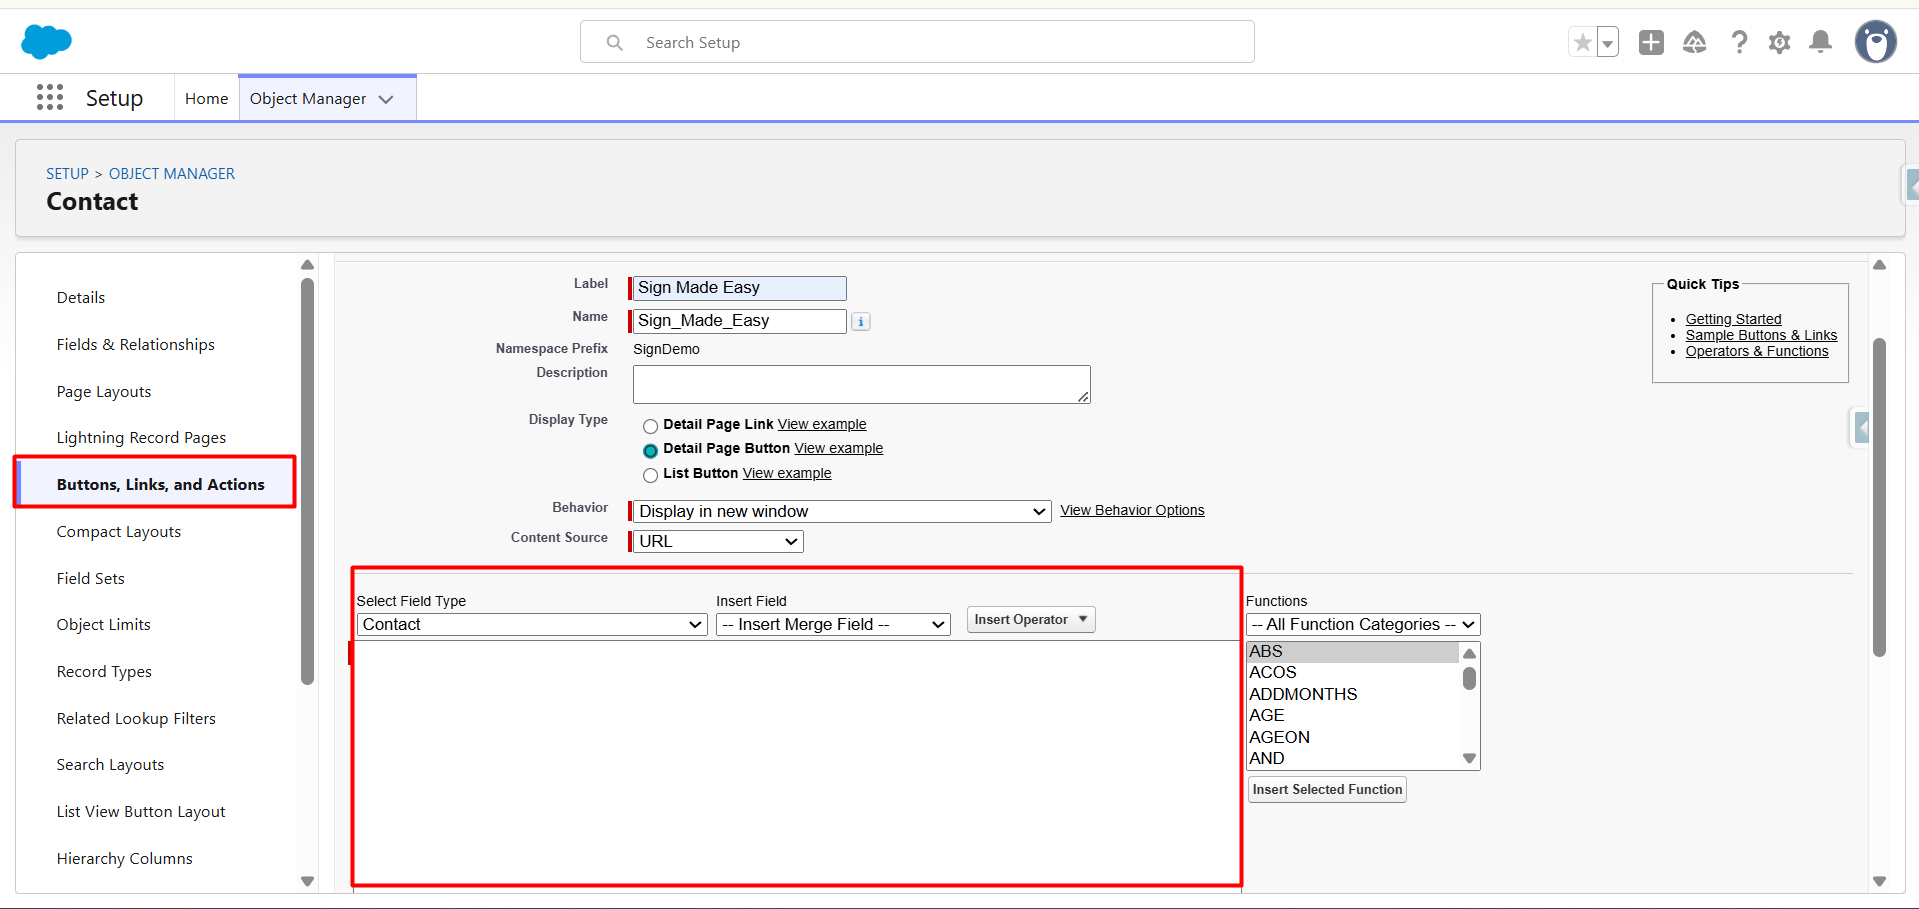Screen dimensions: 1919x909
Task: Open the Insert Merge Field dropdown
Action: click(x=833, y=625)
